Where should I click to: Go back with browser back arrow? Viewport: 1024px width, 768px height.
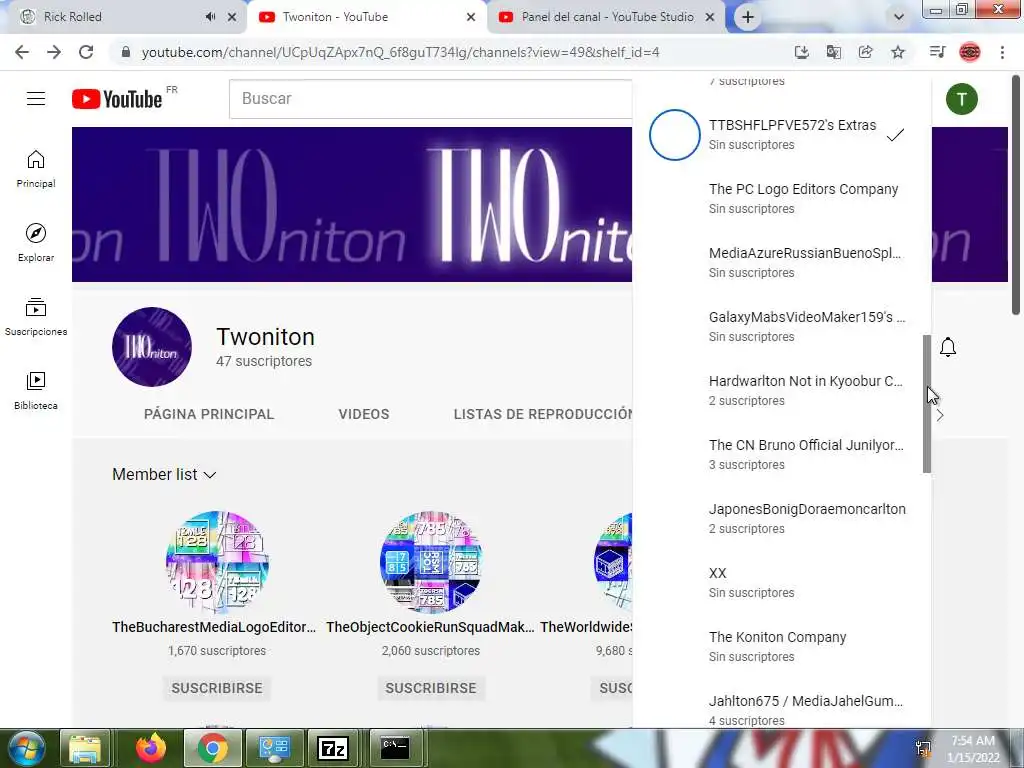(22, 52)
